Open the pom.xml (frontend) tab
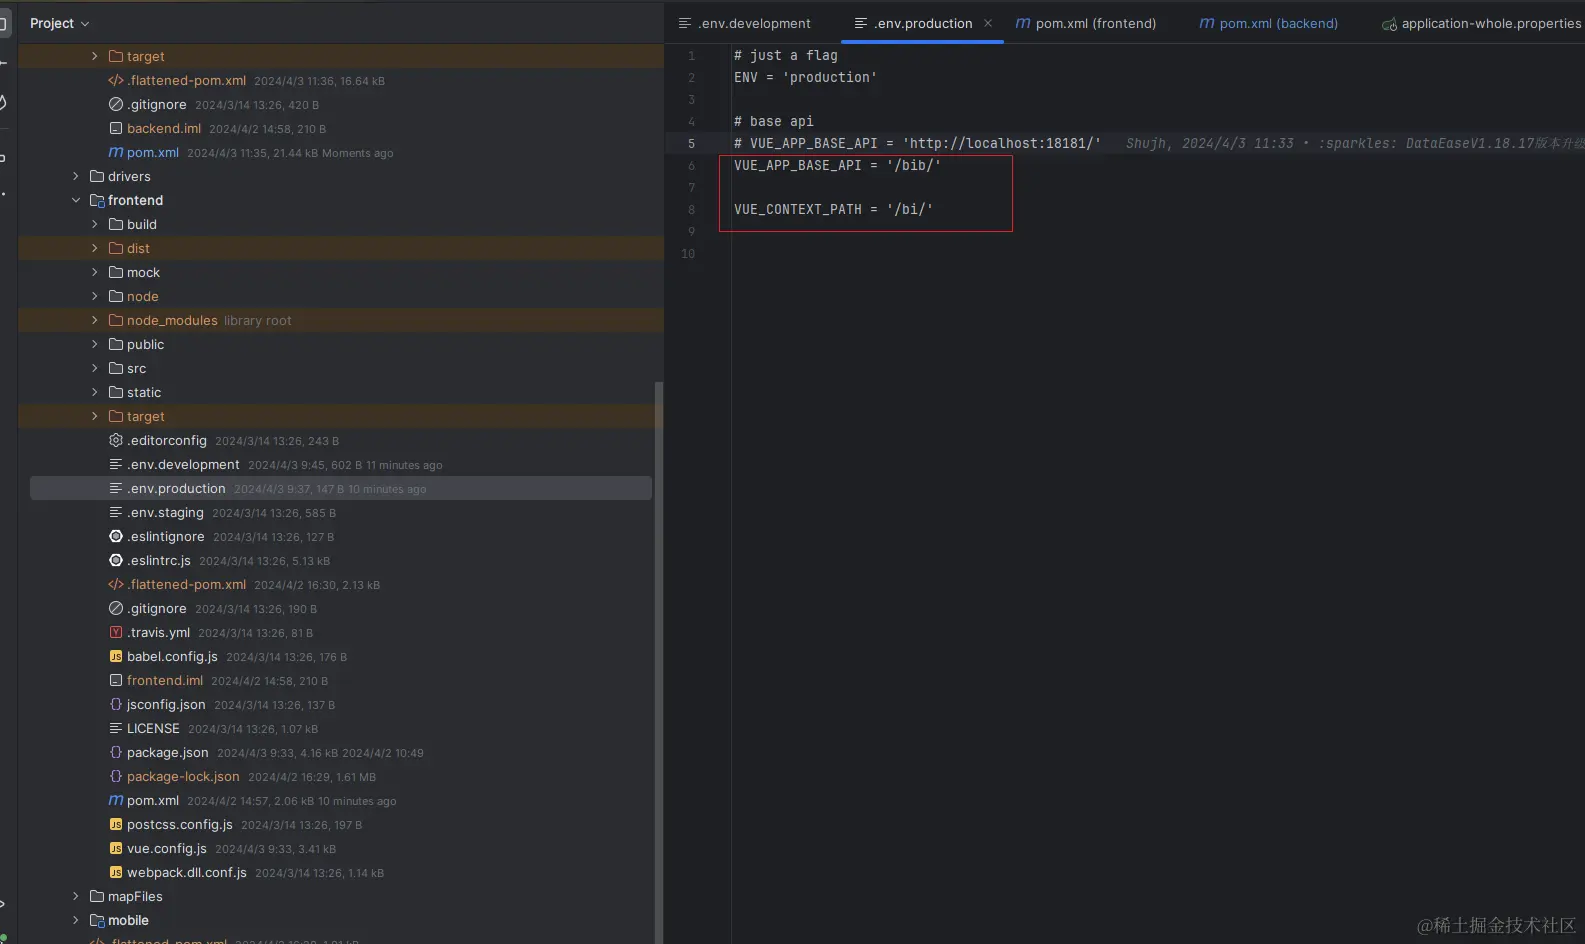The width and height of the screenshot is (1585, 944). pos(1086,23)
